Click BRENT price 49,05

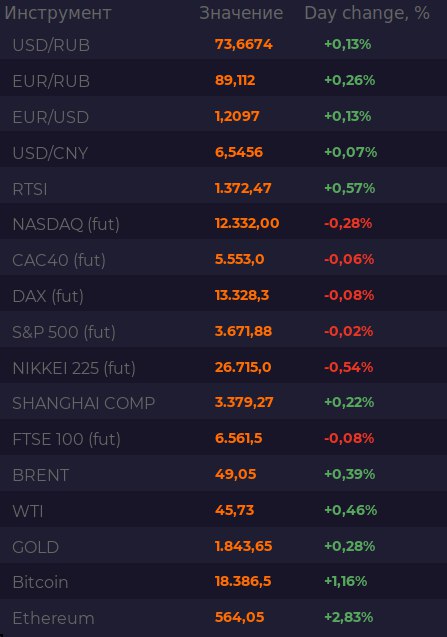pos(235,474)
